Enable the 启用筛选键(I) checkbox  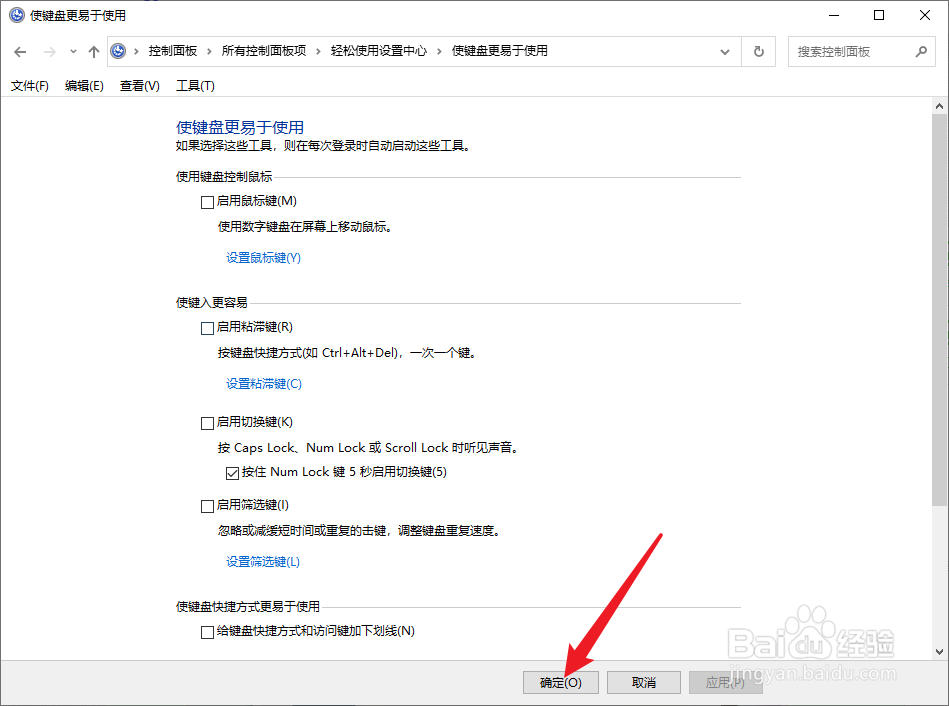[207, 505]
